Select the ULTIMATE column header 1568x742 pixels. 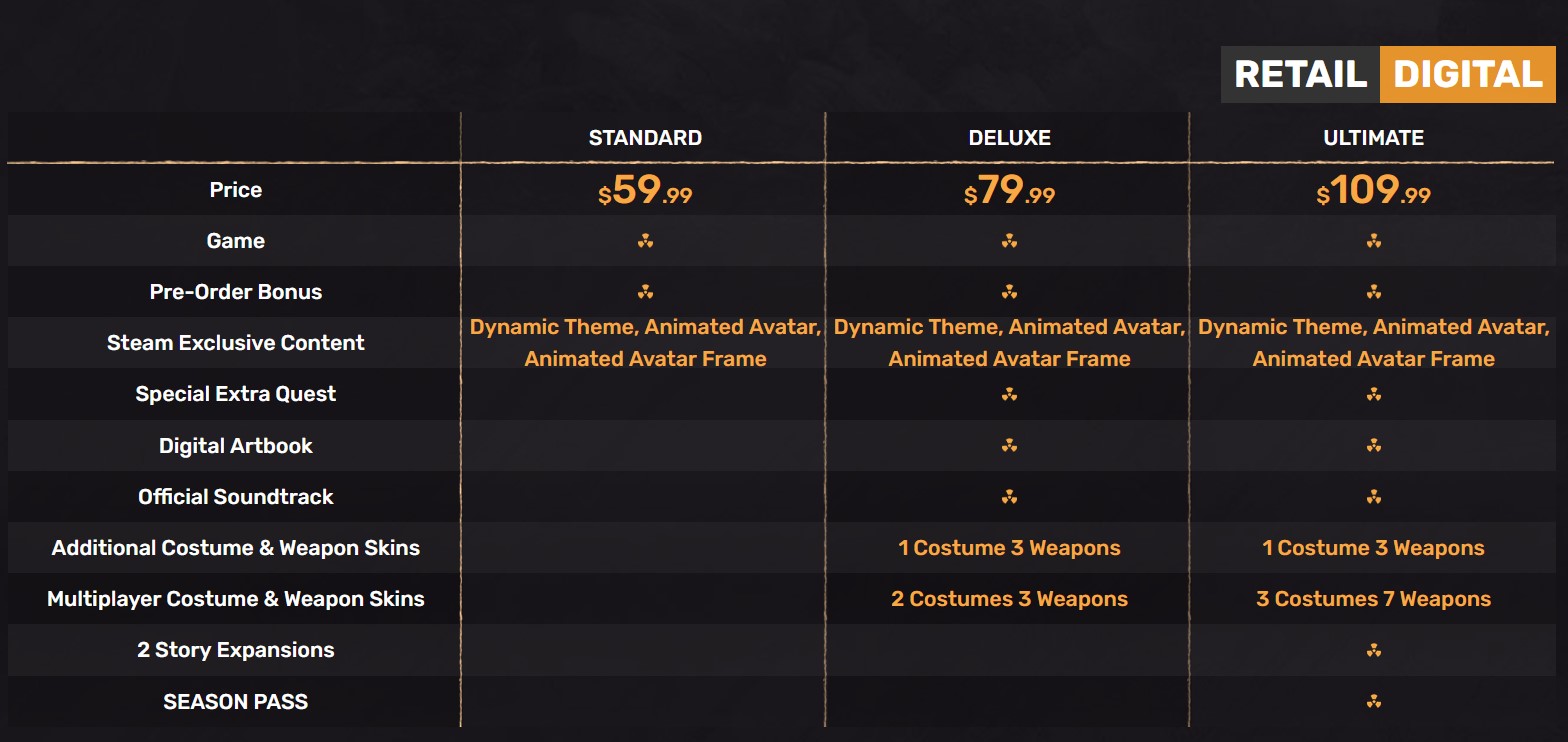[x=1373, y=138]
